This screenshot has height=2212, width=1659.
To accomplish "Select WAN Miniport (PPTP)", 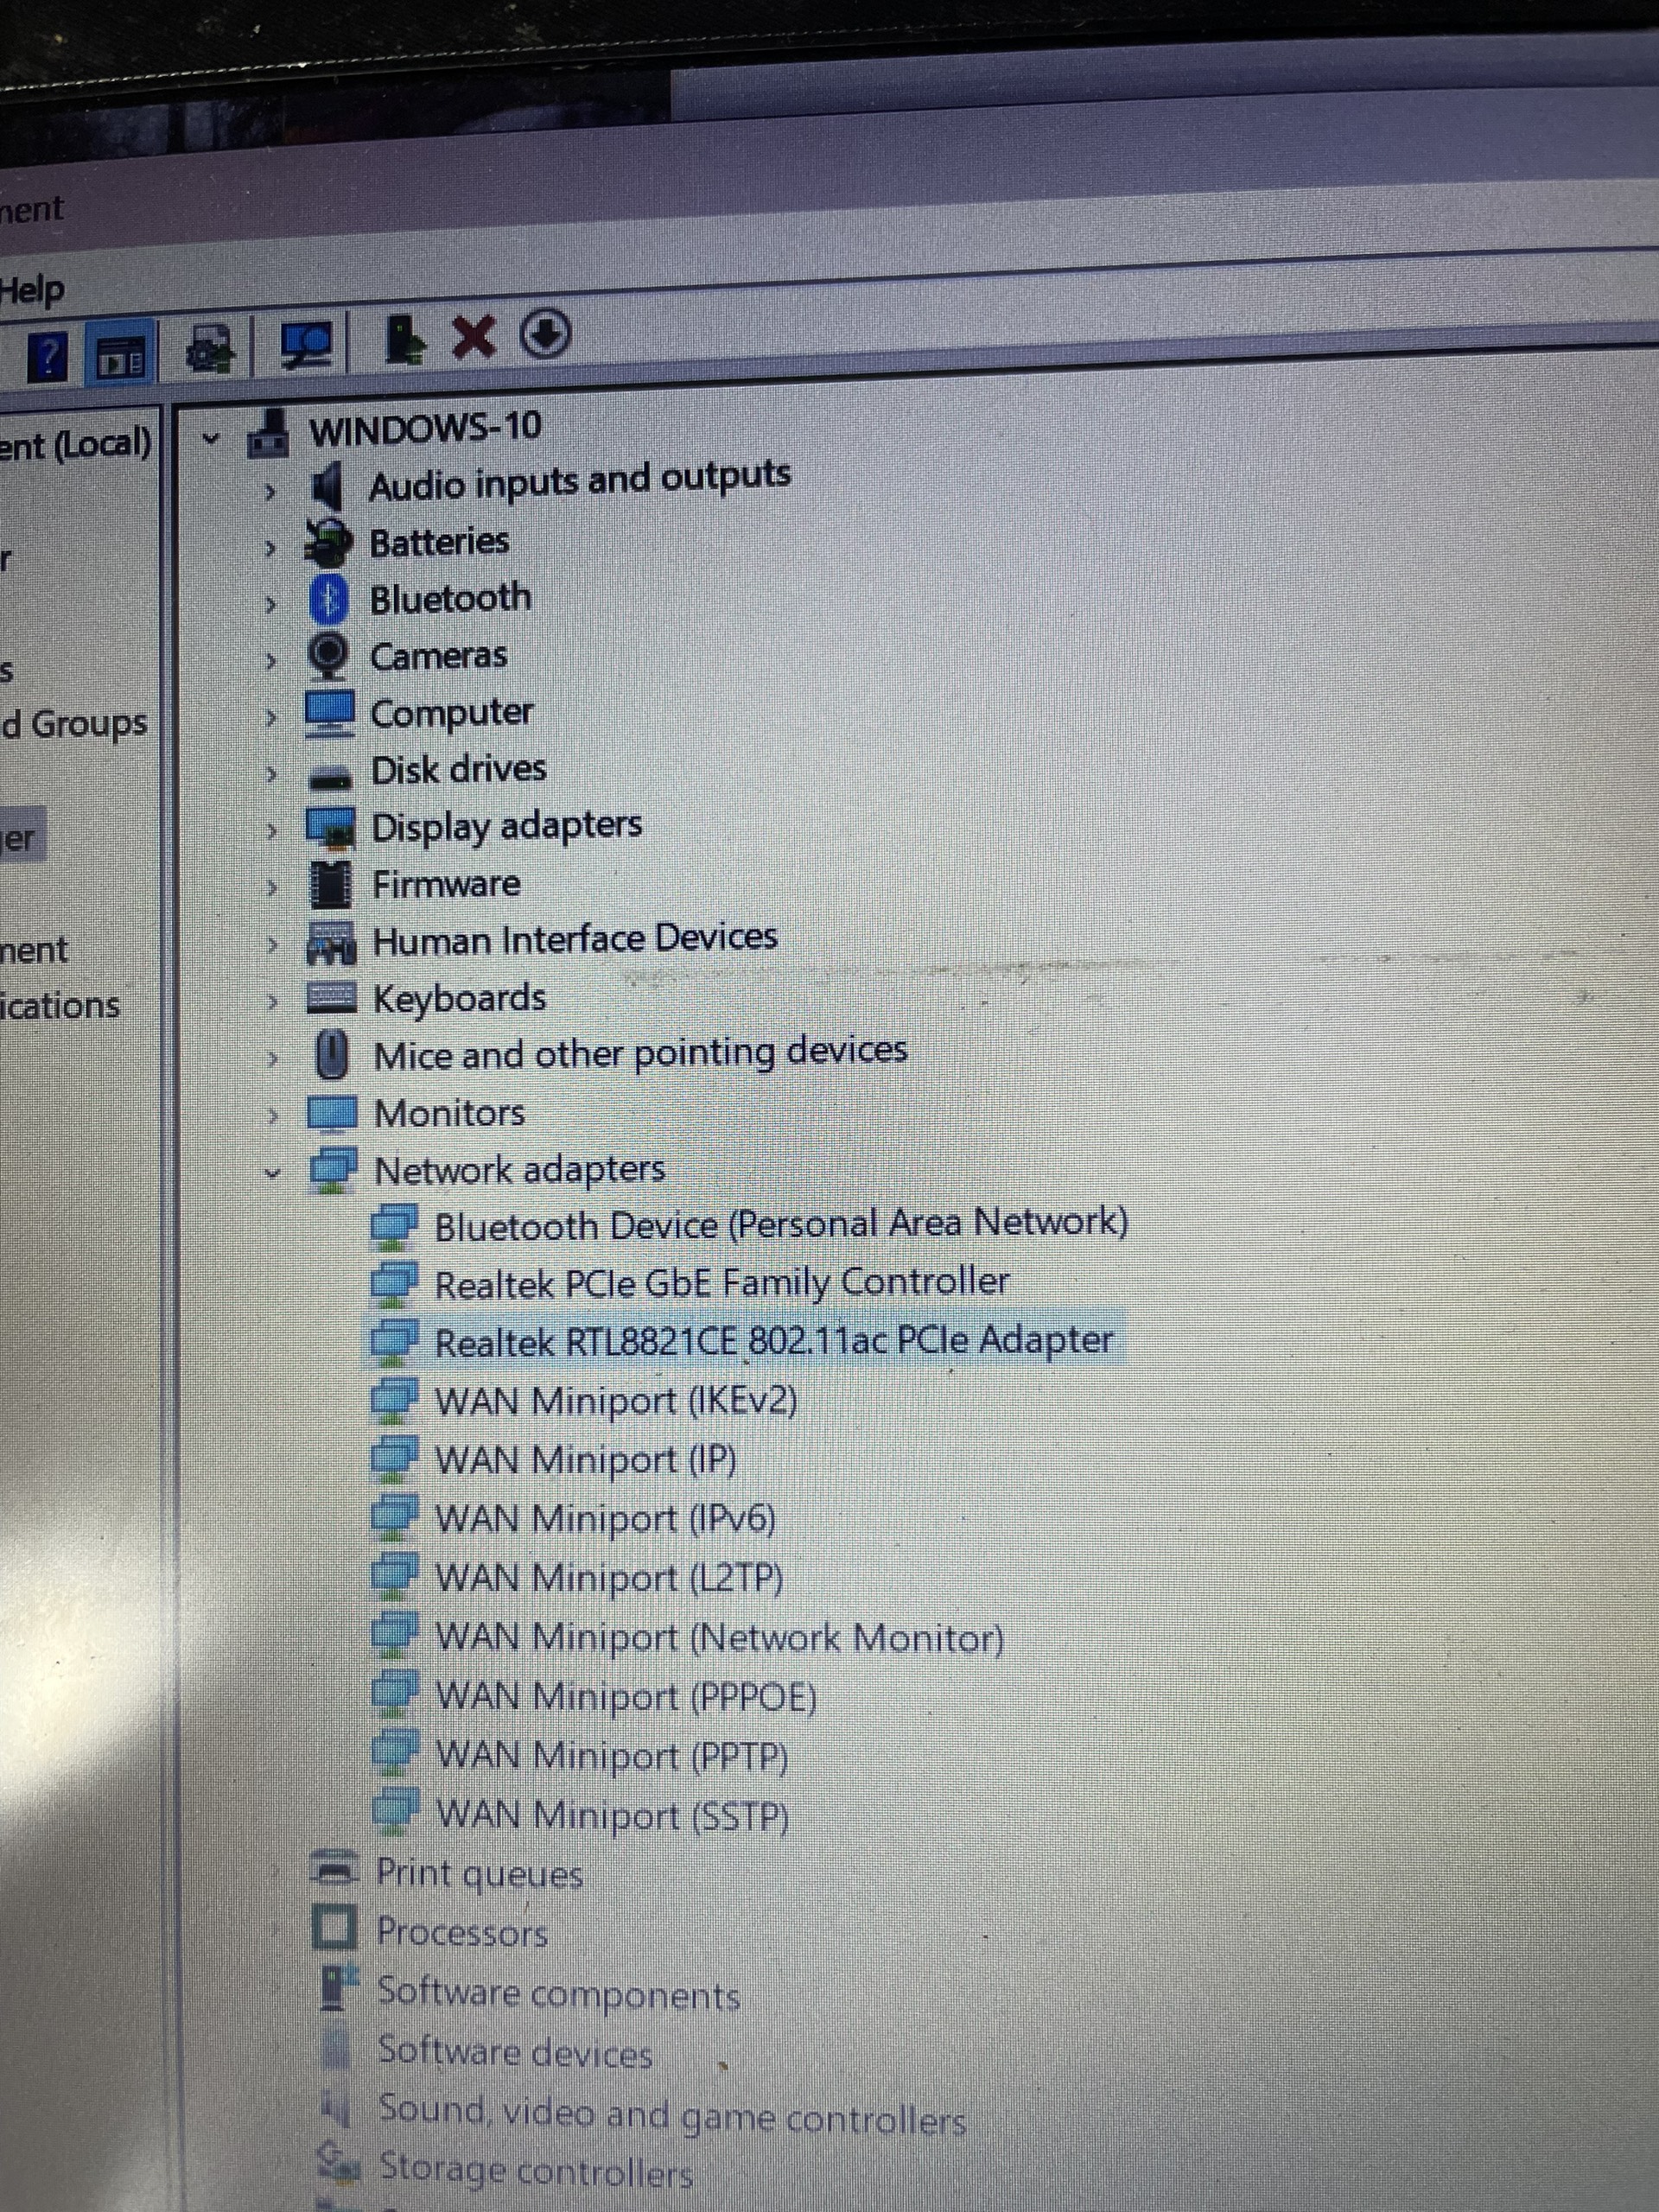I will (x=613, y=1756).
